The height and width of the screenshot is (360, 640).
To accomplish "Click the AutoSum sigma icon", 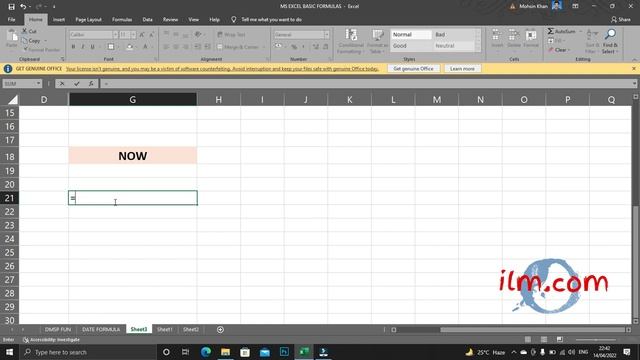I will (x=551, y=31).
